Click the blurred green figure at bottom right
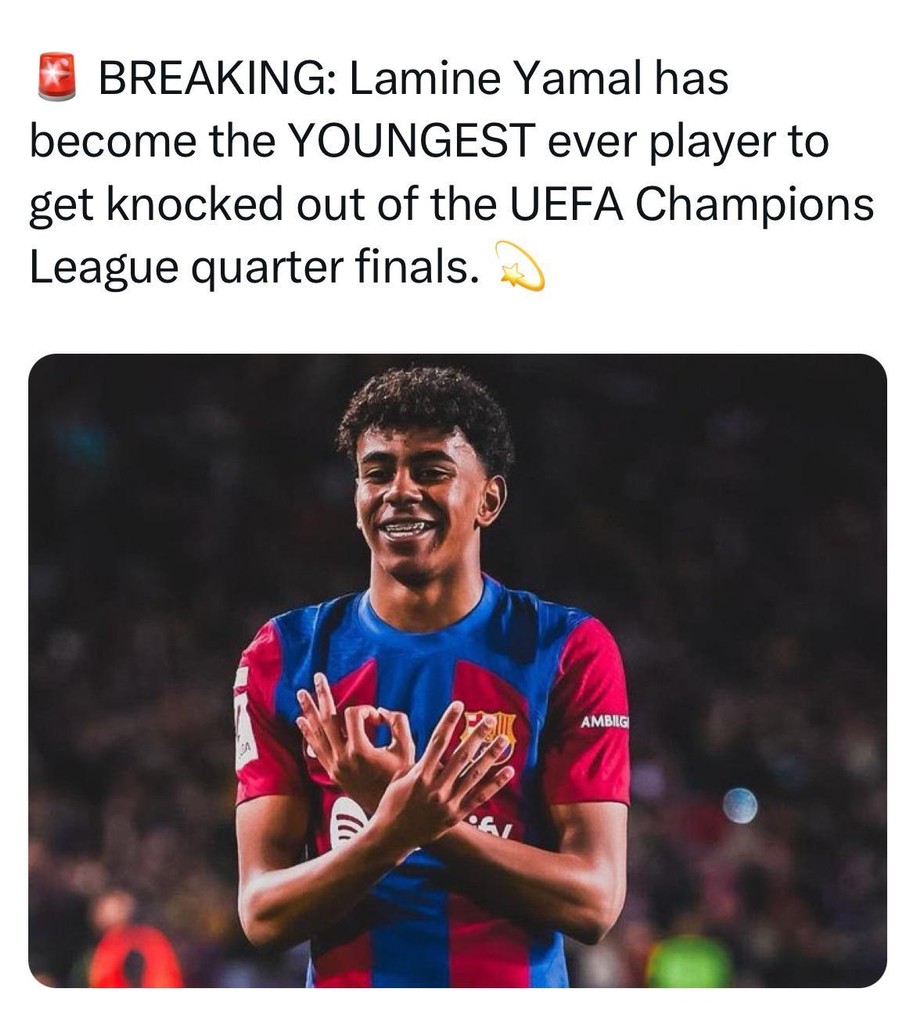915x1024 pixels. 689,960
